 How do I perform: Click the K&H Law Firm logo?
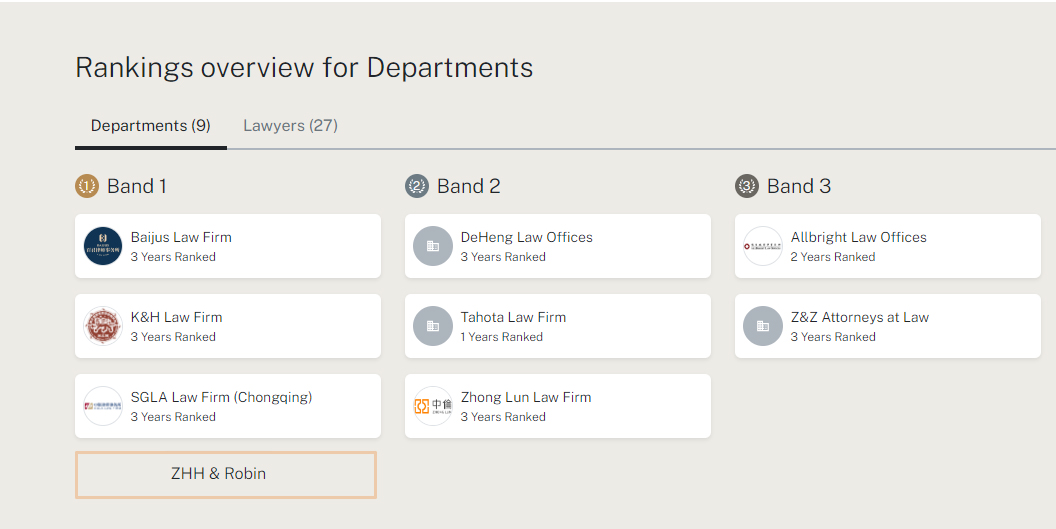tap(103, 326)
